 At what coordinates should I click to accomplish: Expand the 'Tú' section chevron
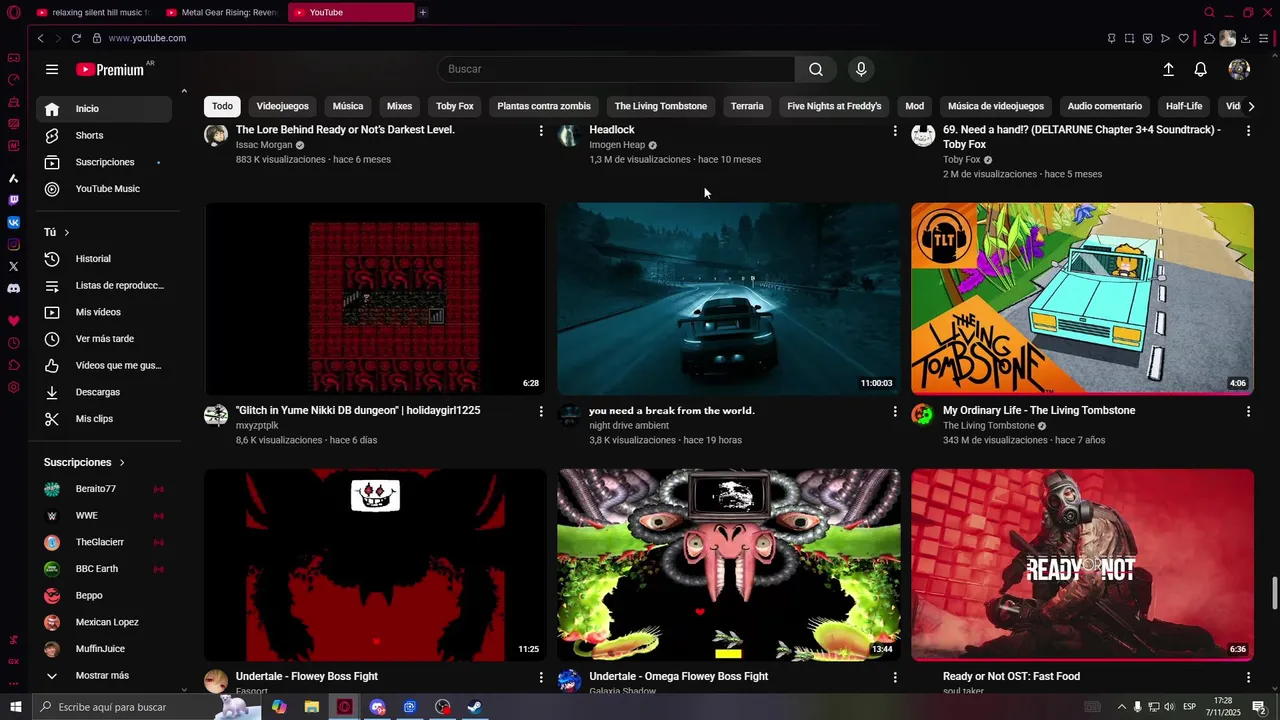coord(67,232)
